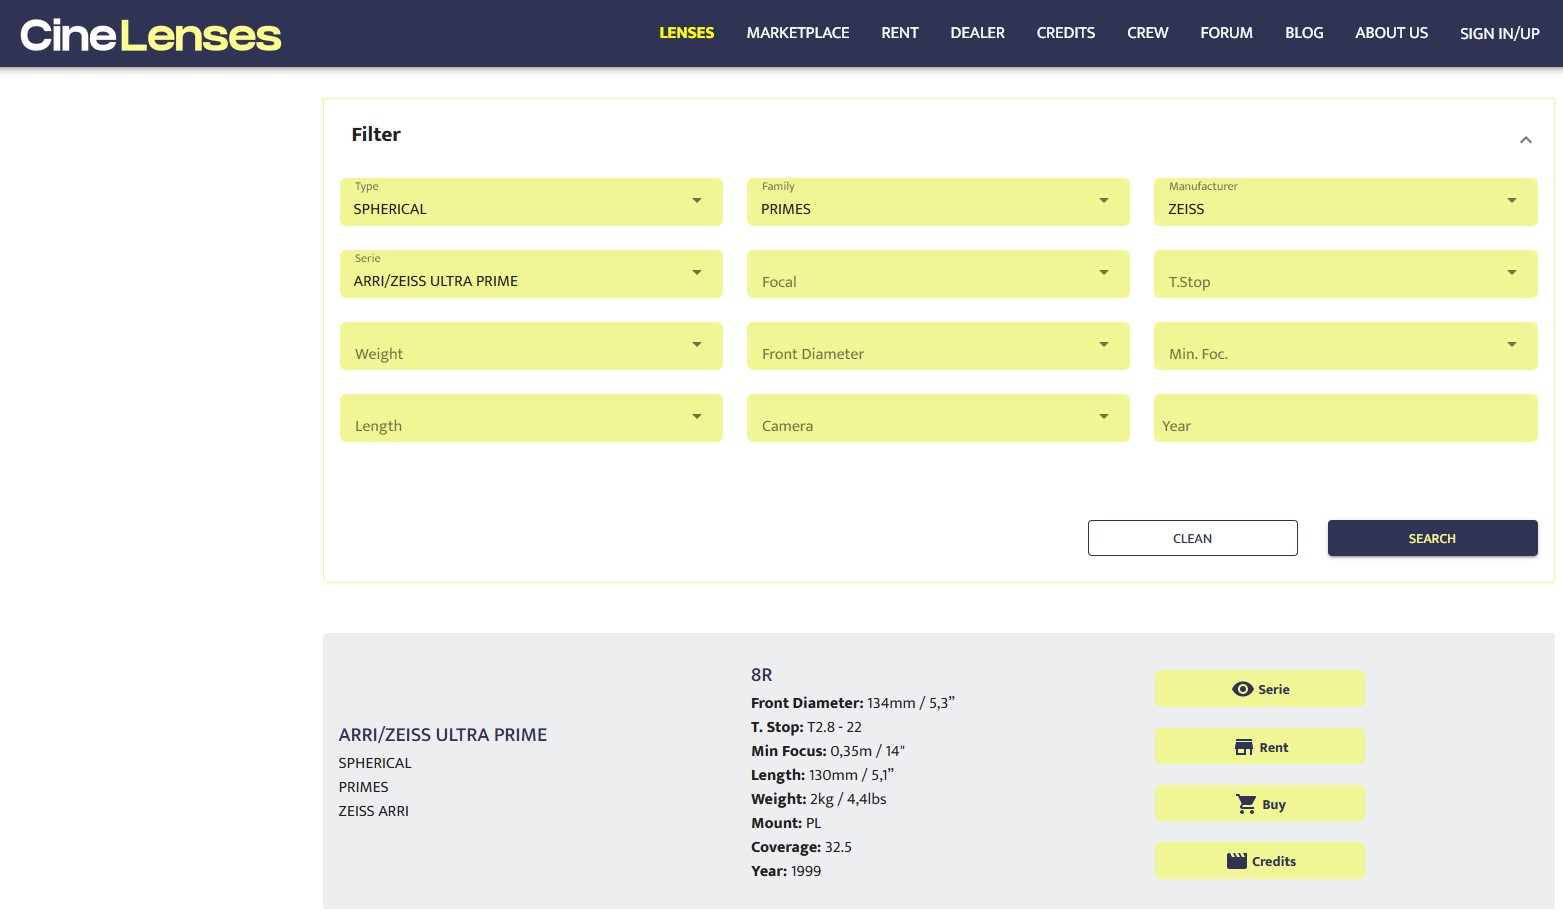This screenshot has width=1563, height=918.
Task: Open the 8R lens title
Action: 762,675
